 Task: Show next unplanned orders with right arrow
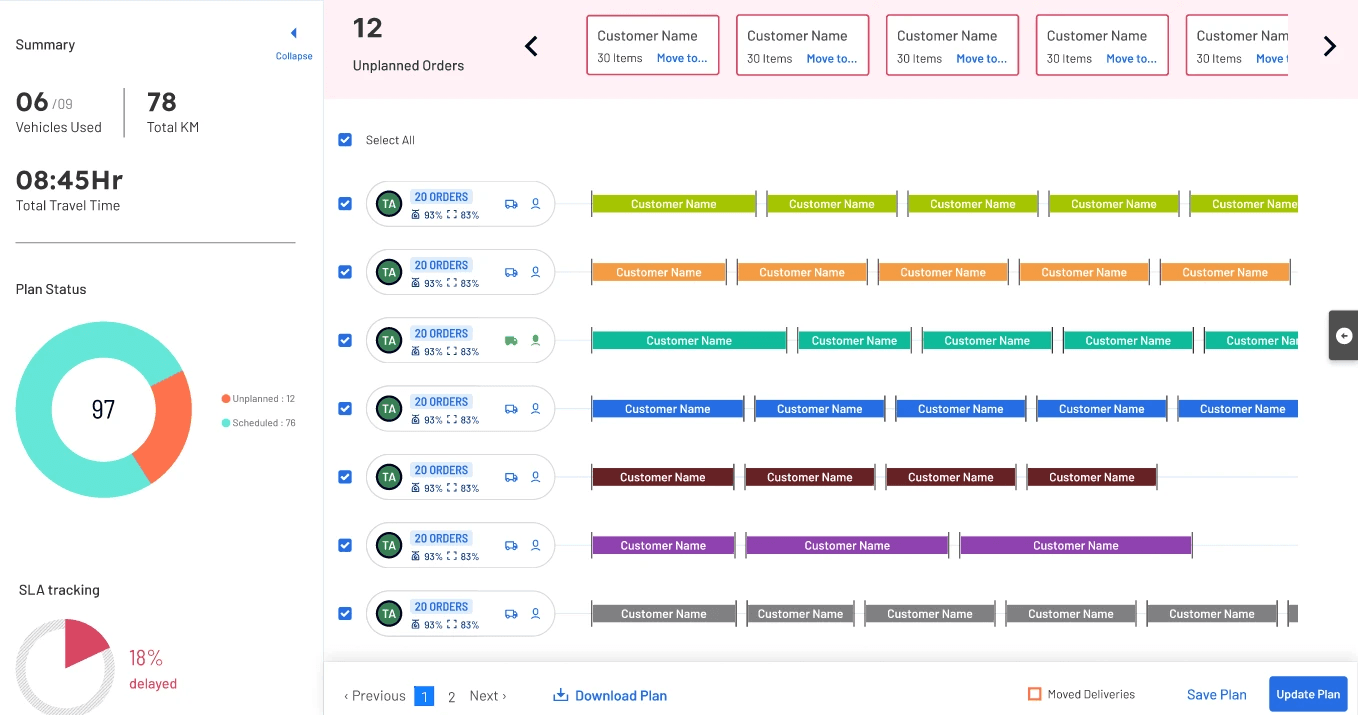coord(1329,46)
